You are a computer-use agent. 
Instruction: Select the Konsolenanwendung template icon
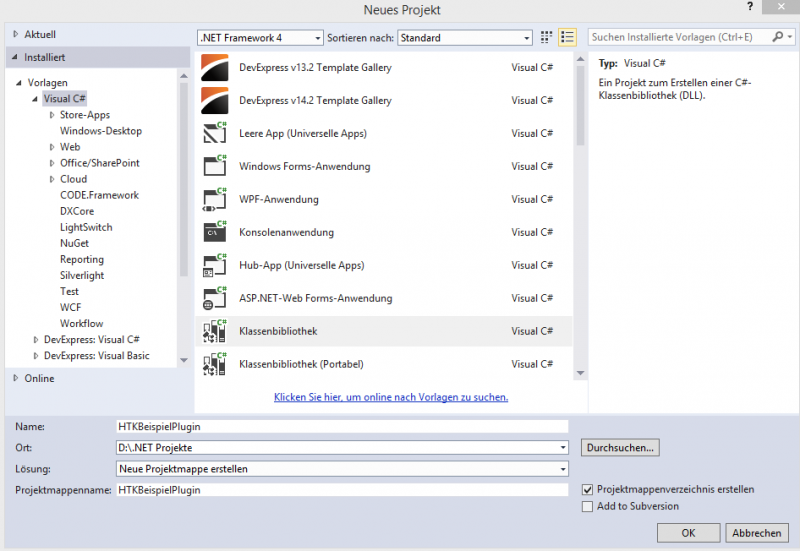click(215, 232)
